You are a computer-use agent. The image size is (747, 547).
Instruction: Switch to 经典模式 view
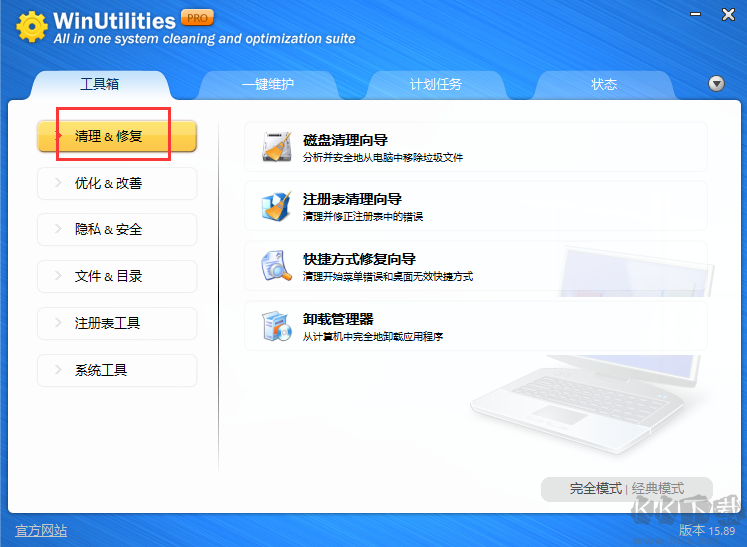point(657,489)
